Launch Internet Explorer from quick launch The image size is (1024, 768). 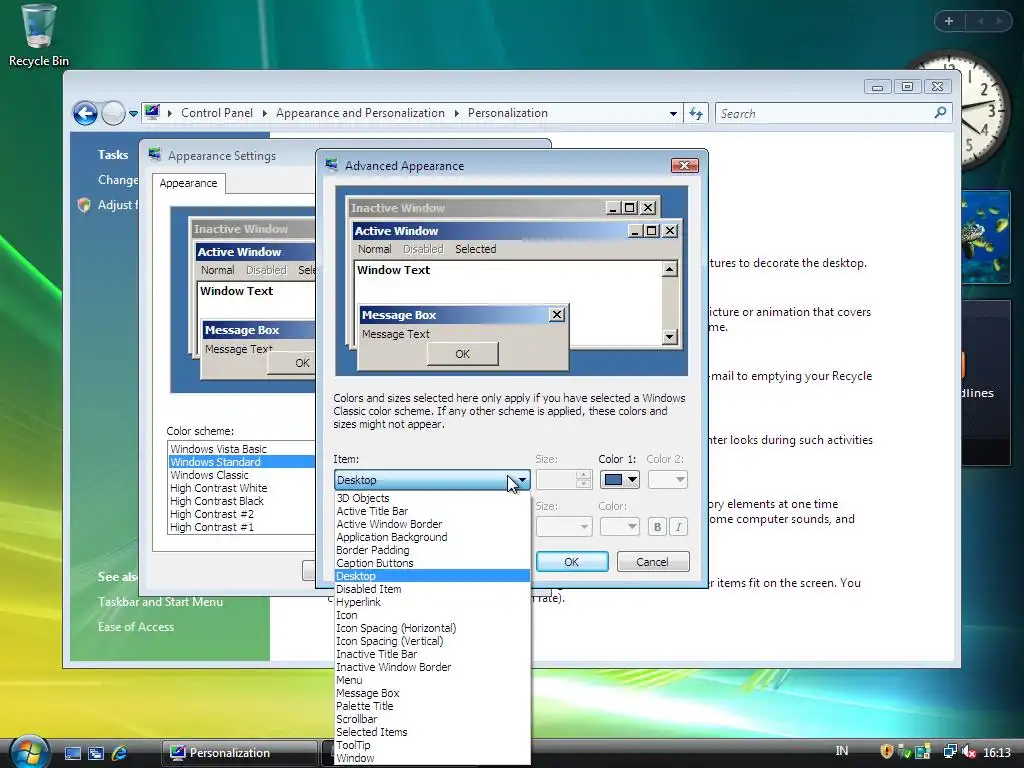tap(119, 753)
